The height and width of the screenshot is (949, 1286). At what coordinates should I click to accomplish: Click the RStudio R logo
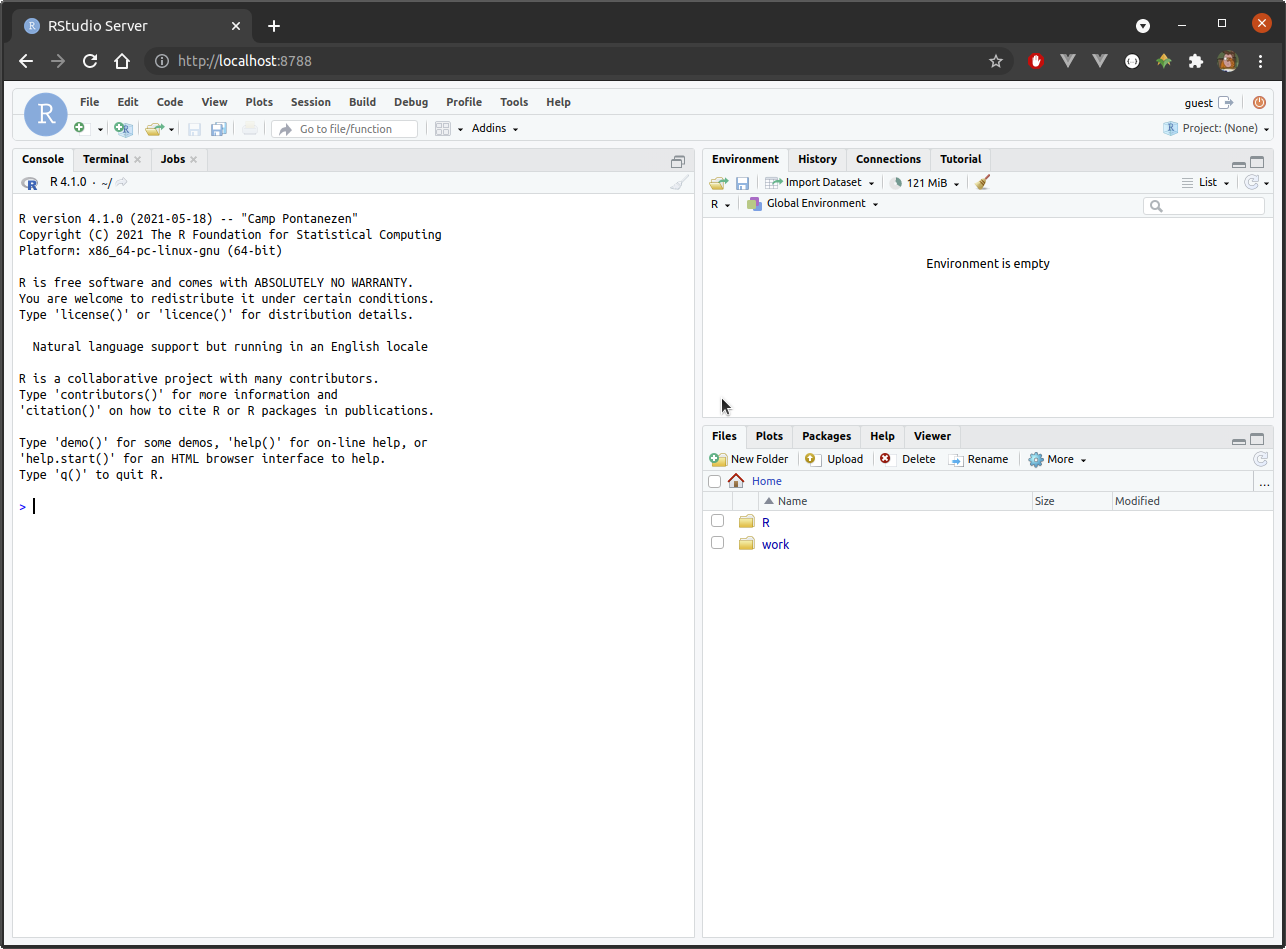[x=45, y=115]
